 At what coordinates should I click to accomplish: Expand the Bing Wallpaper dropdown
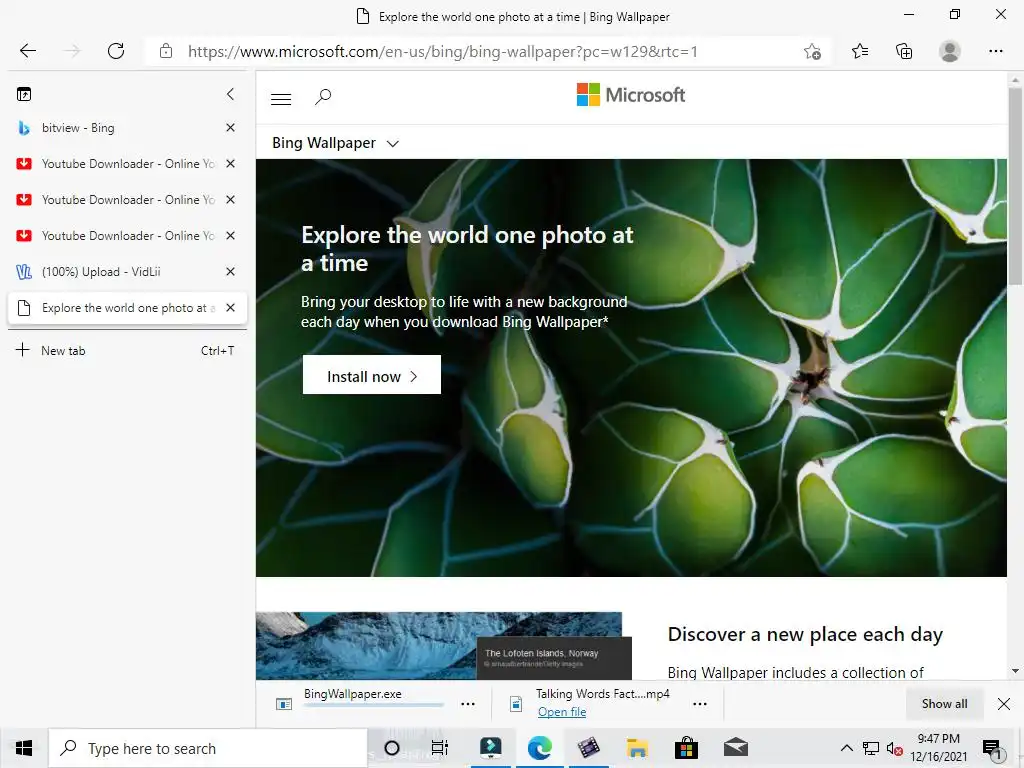click(335, 143)
